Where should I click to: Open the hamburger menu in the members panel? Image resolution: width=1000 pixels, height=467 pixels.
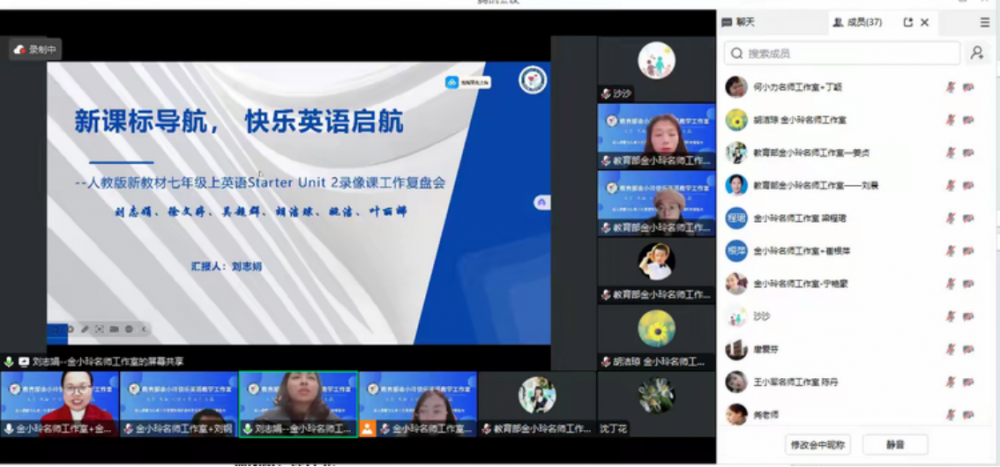985,22
